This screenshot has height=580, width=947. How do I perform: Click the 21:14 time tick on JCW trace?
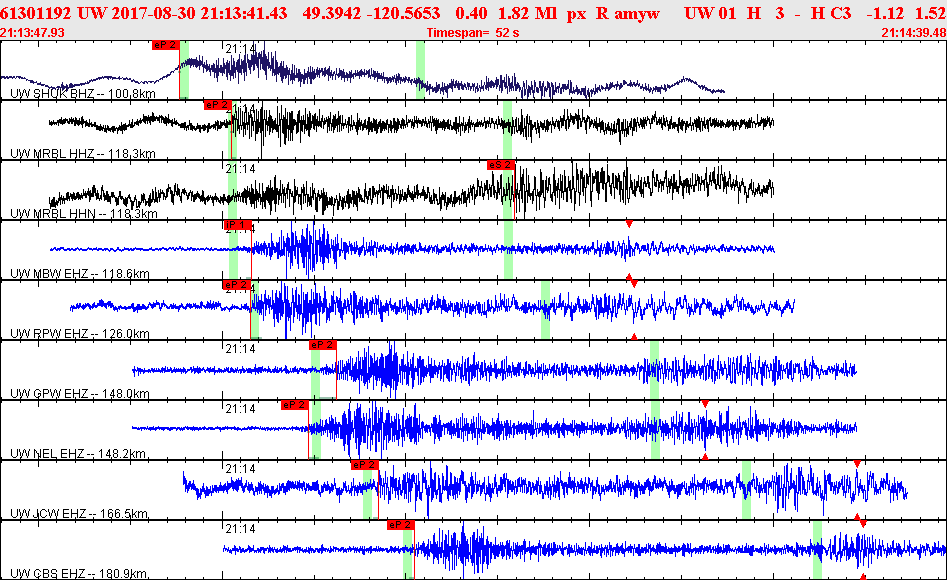(240, 468)
